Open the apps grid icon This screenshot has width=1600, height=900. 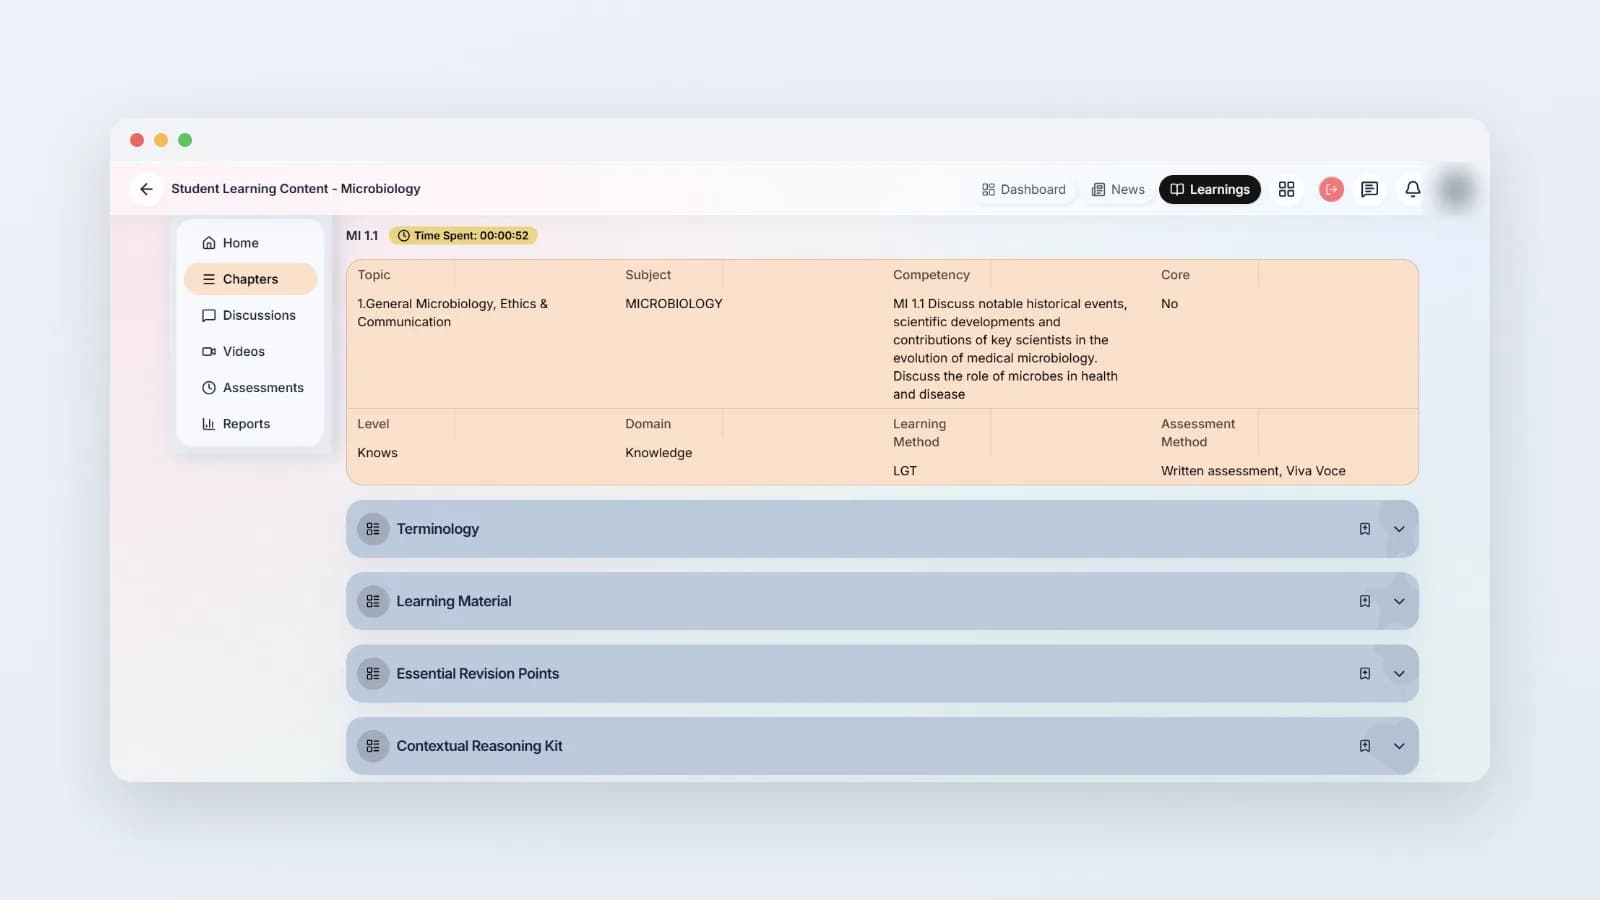click(x=1286, y=189)
